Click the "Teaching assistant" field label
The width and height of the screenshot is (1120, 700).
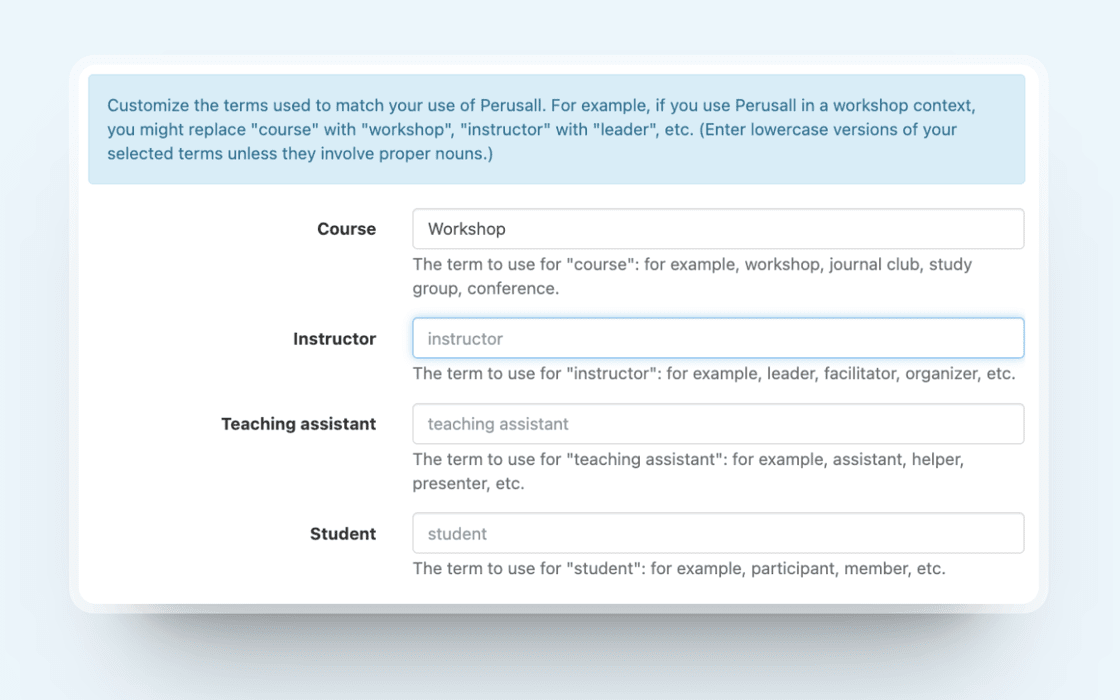click(x=298, y=424)
